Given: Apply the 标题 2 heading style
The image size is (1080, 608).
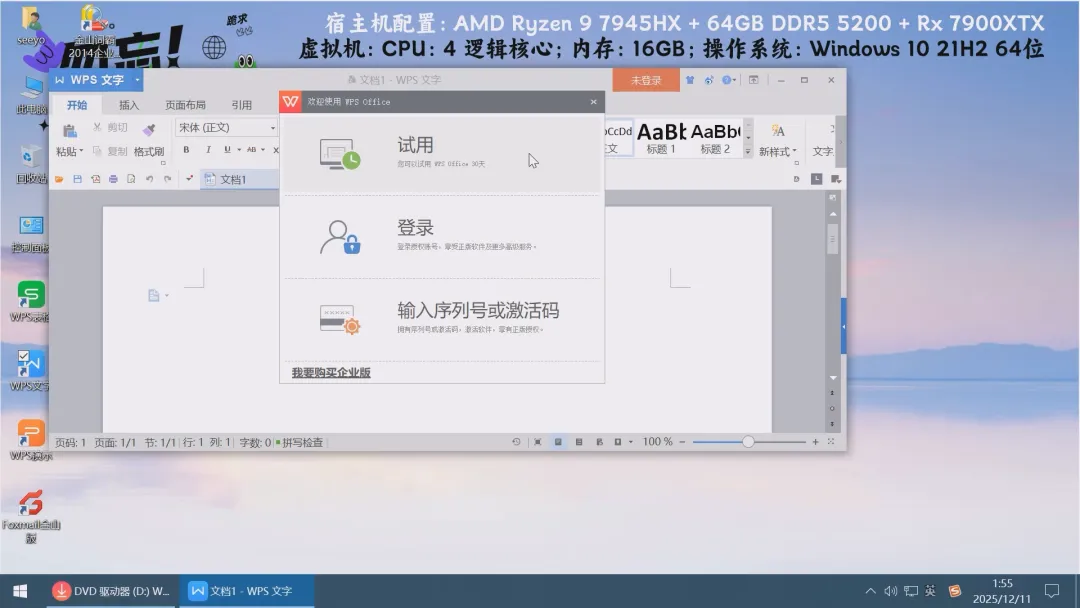Looking at the screenshot, I should tap(715, 138).
